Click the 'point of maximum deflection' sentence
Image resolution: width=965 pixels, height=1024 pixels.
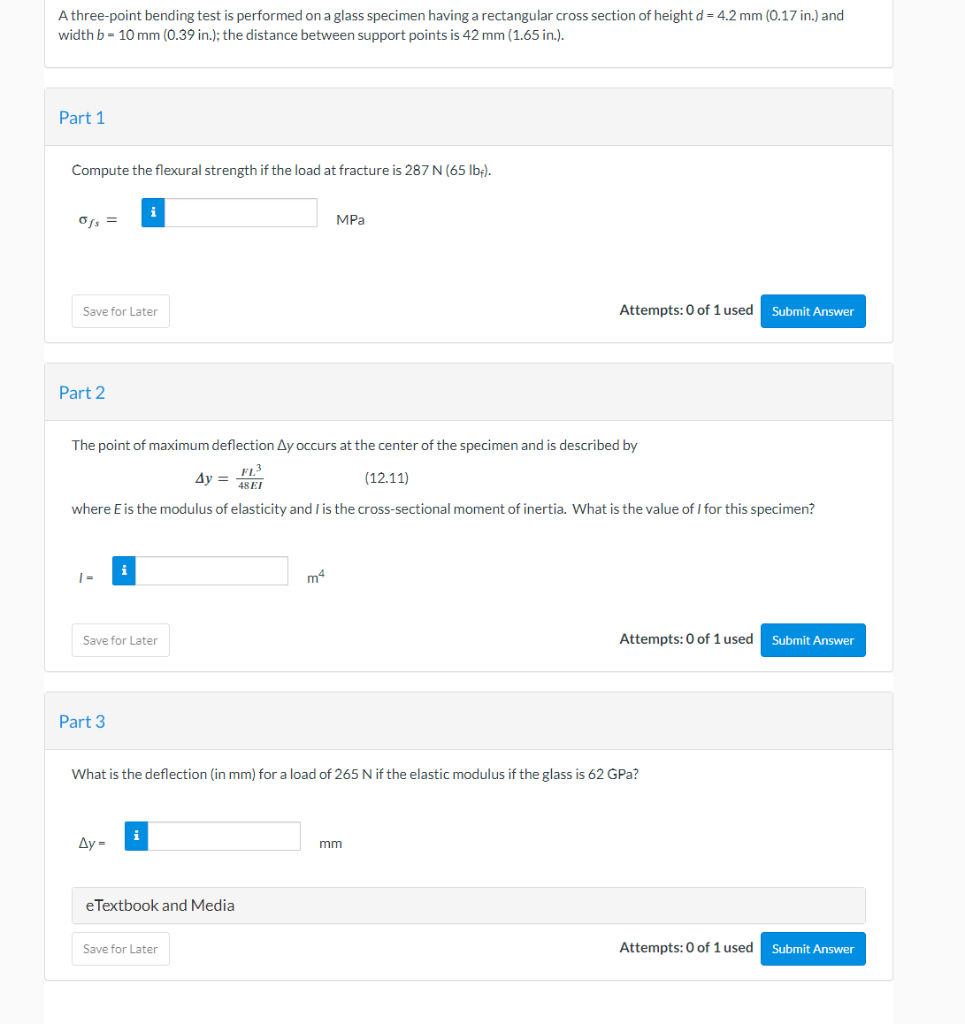click(x=355, y=445)
